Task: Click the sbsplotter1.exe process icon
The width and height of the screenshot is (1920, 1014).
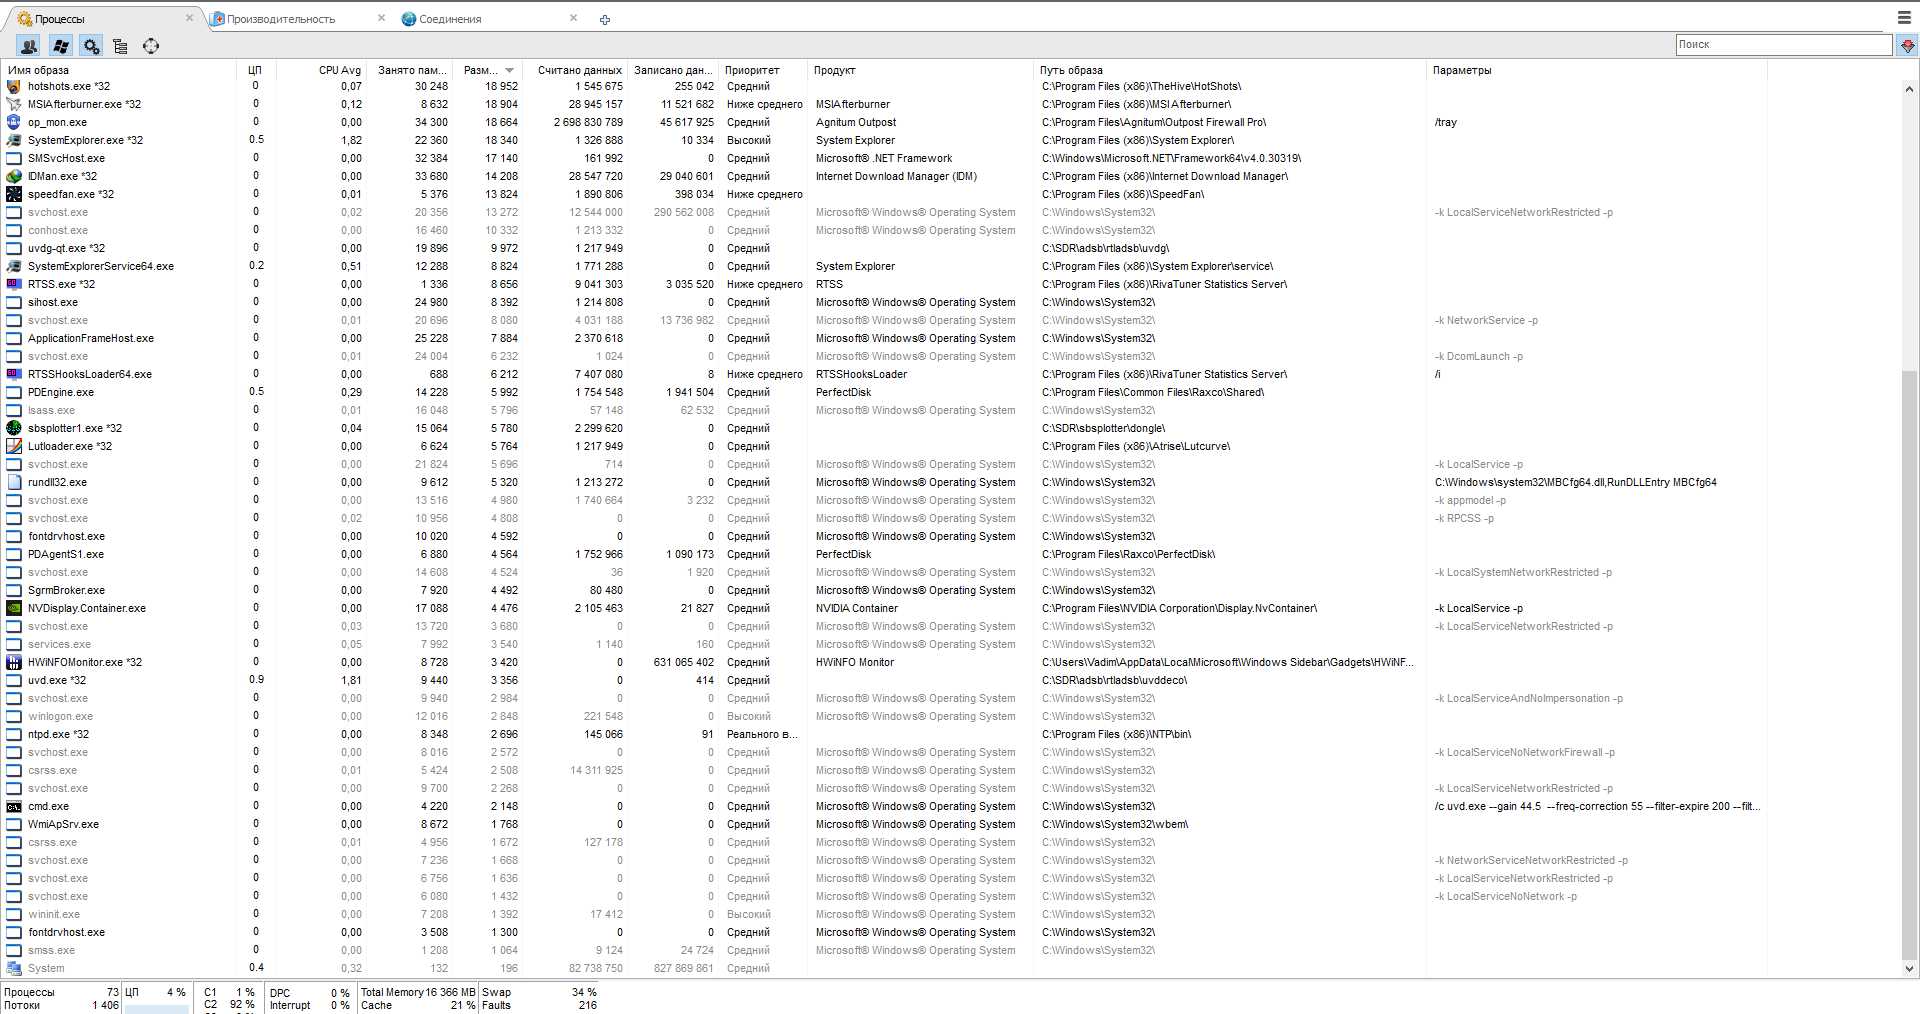Action: pos(14,428)
